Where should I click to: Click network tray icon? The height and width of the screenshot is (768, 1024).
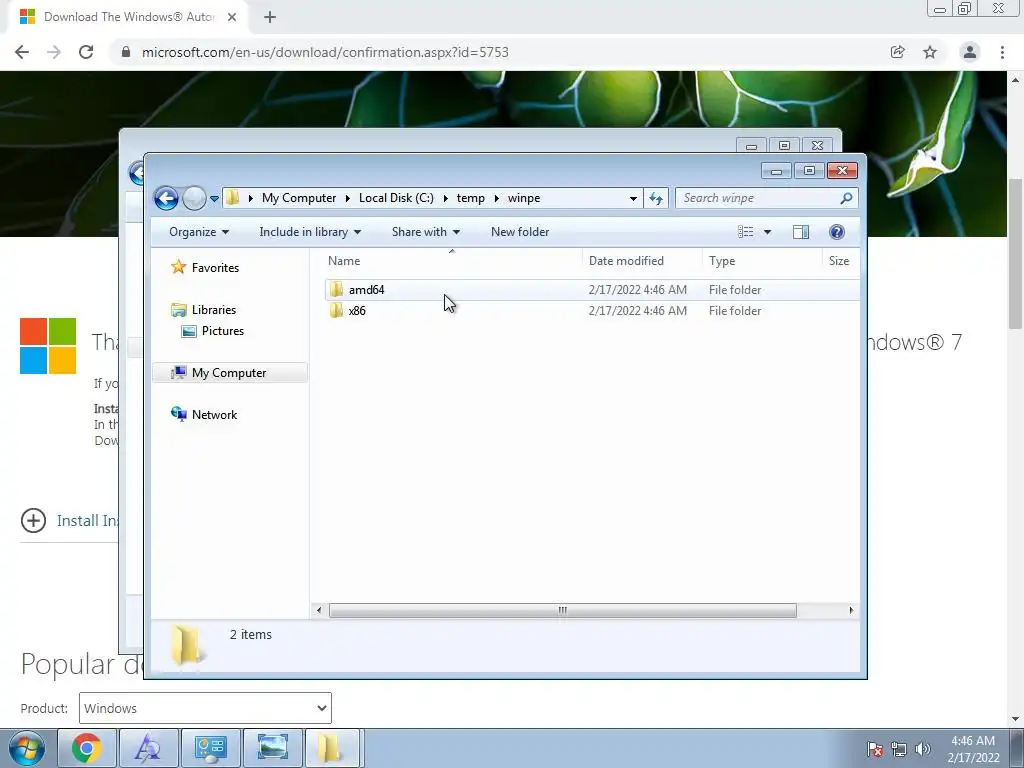click(x=899, y=749)
